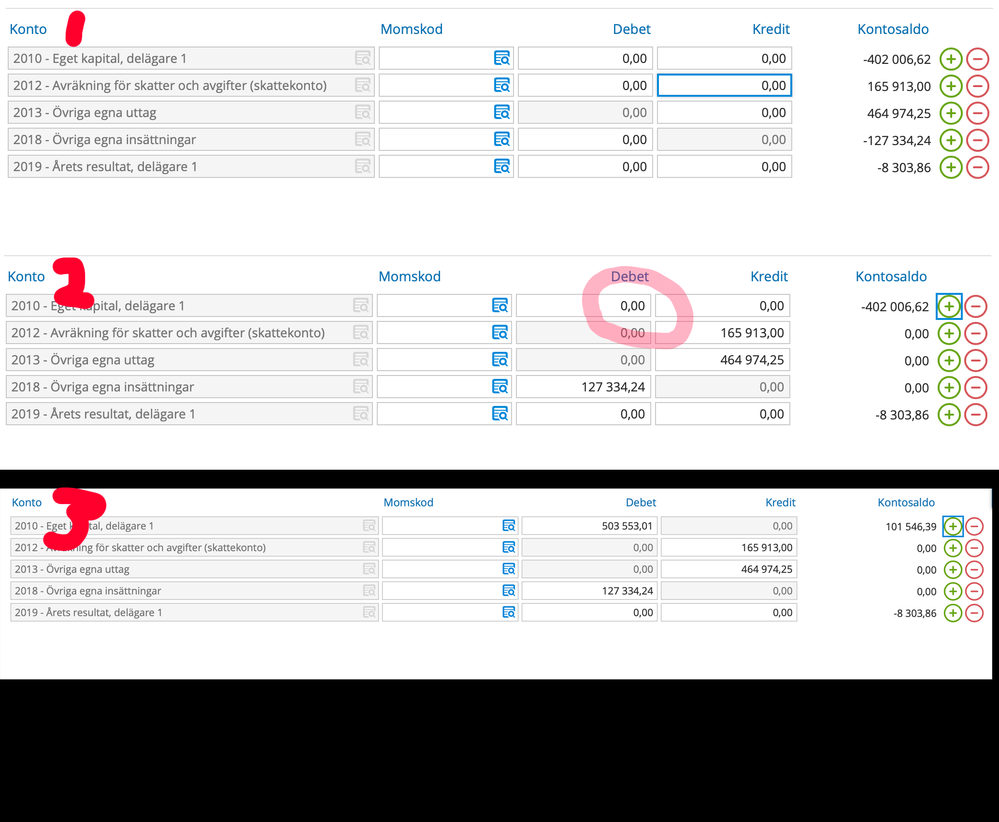The image size is (999, 822).
Task: Click the Kredit column header in section 2
Action: tap(769, 277)
